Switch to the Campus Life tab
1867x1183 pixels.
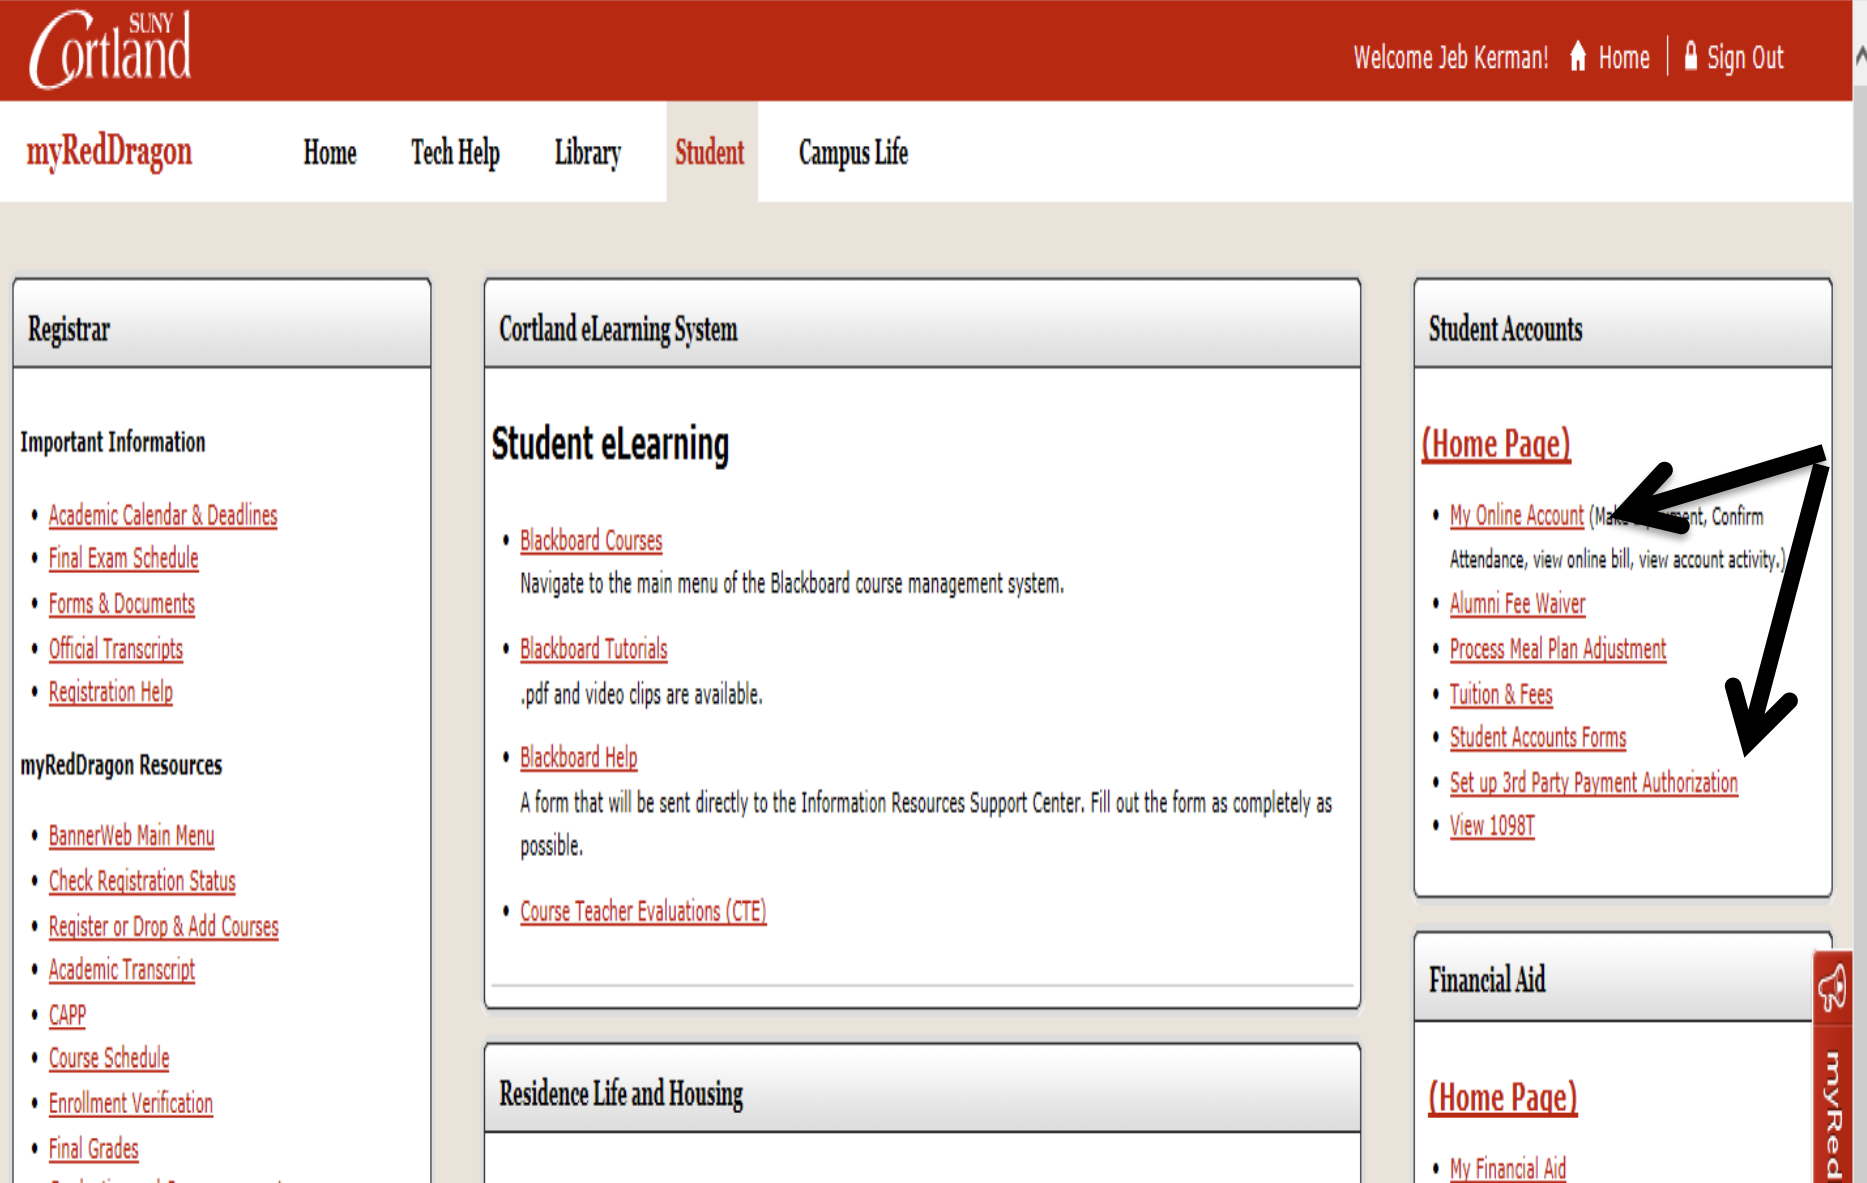(852, 152)
